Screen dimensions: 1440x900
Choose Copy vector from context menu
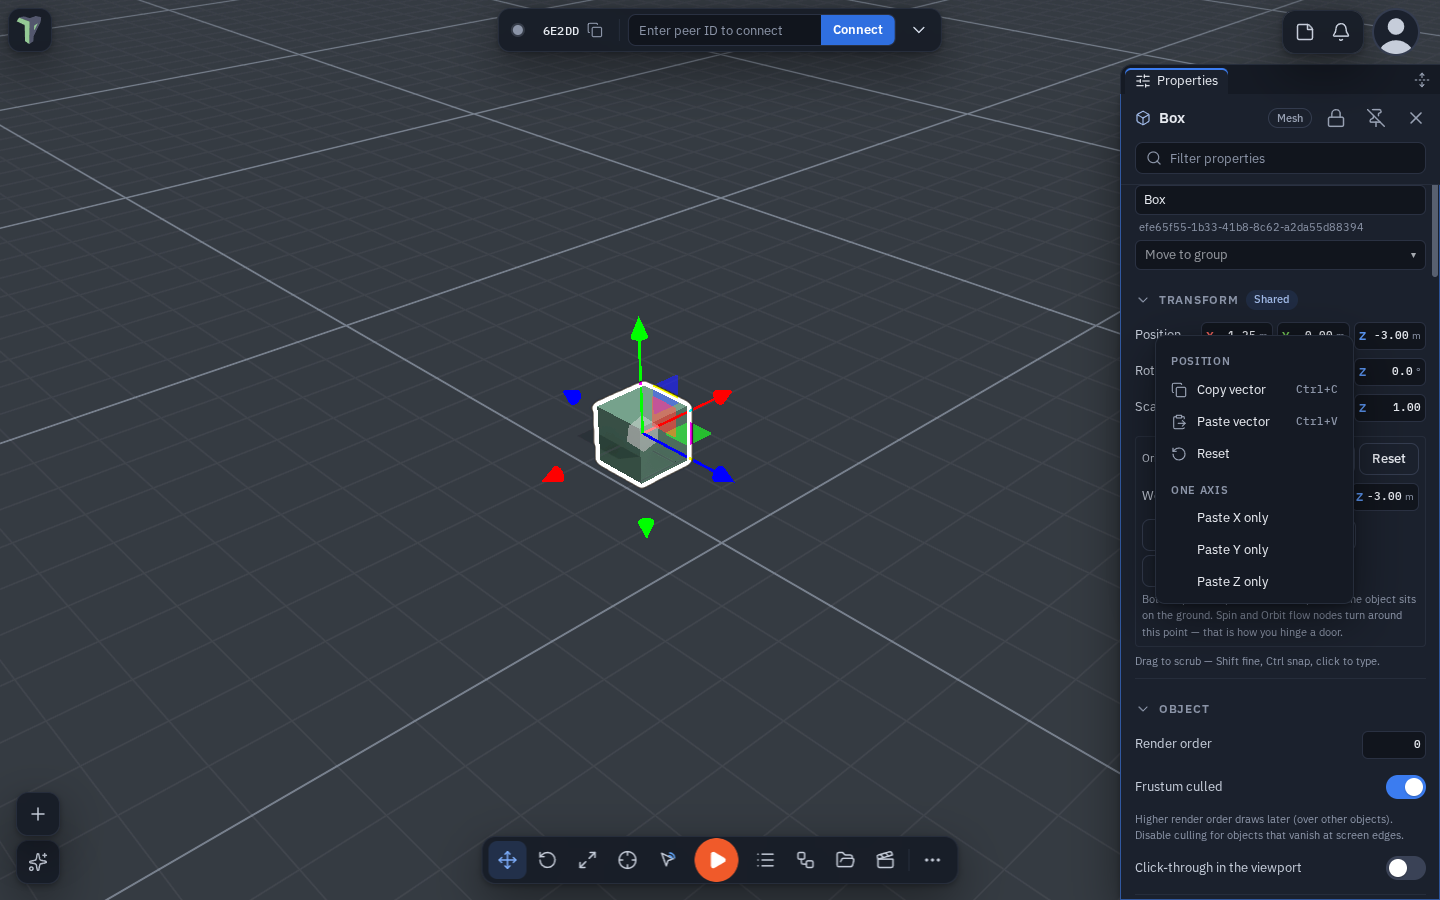[x=1254, y=390]
